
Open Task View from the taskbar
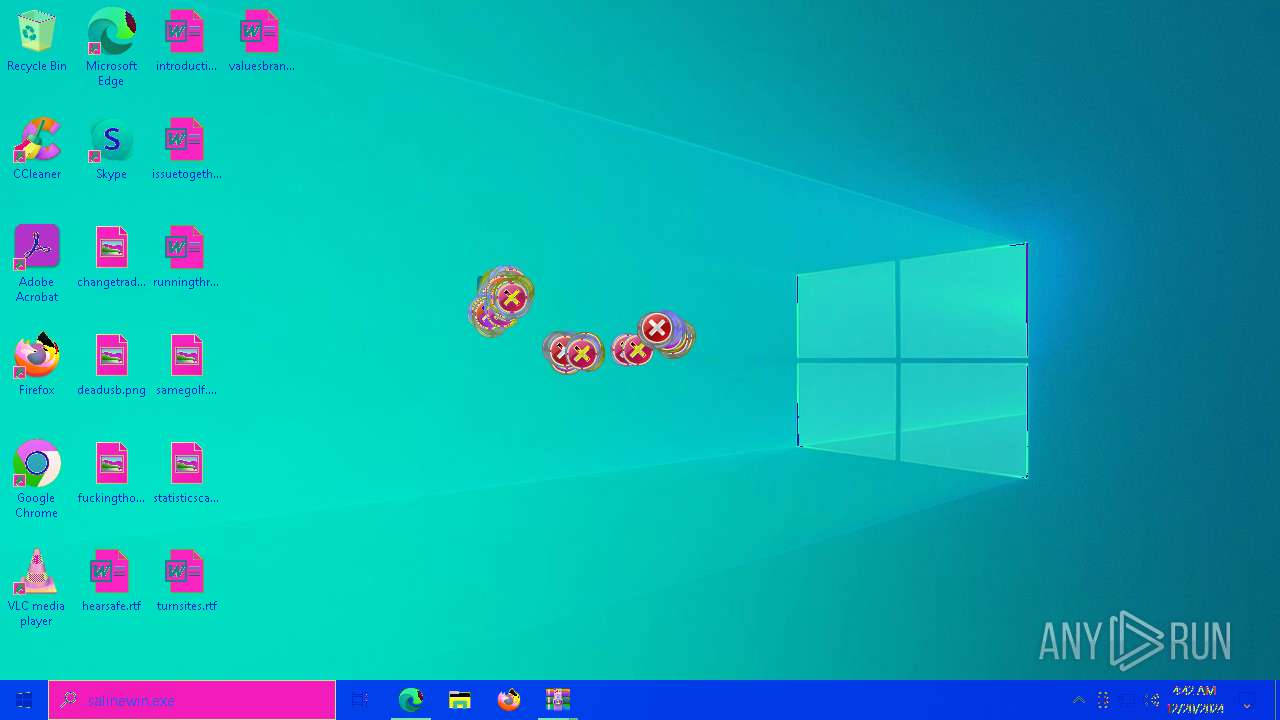(x=360, y=700)
